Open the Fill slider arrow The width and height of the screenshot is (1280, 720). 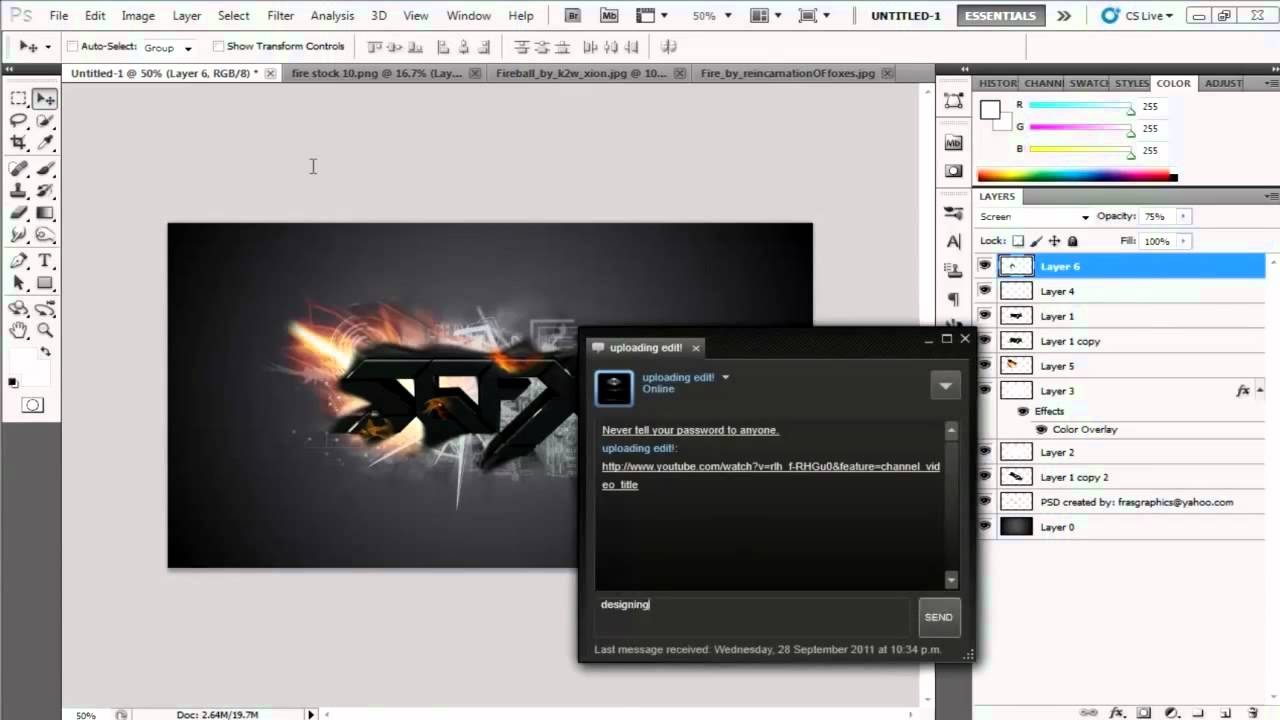(1183, 241)
